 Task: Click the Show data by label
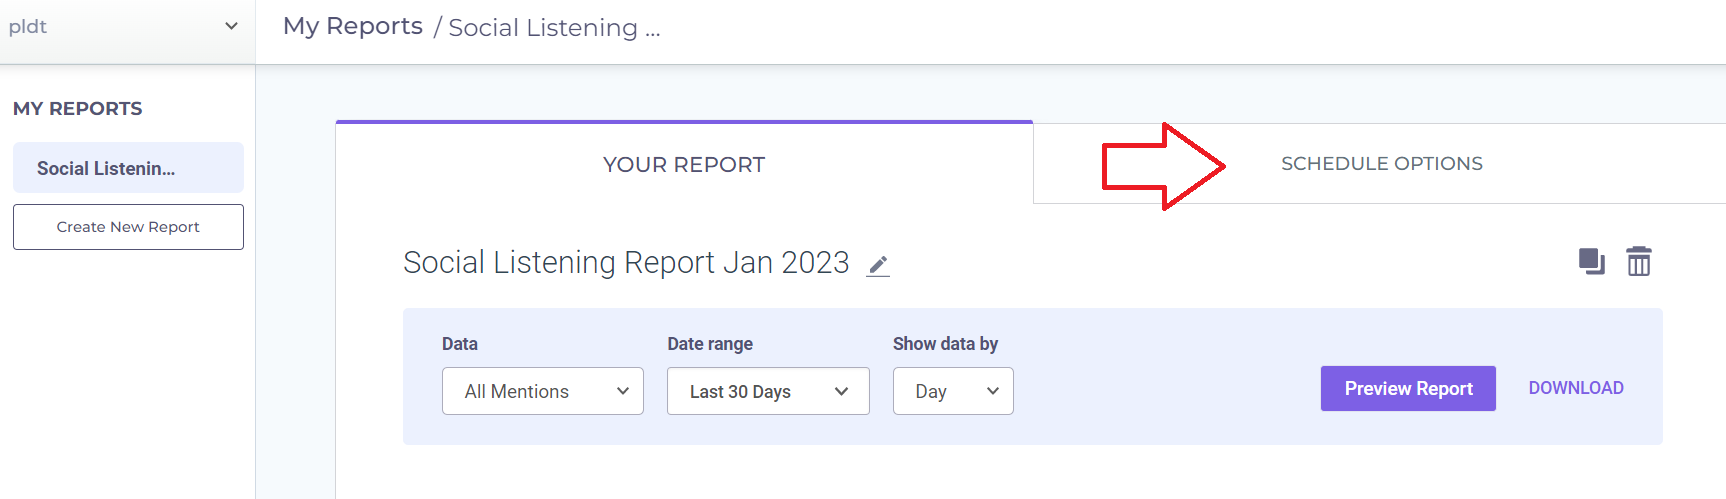(x=945, y=344)
